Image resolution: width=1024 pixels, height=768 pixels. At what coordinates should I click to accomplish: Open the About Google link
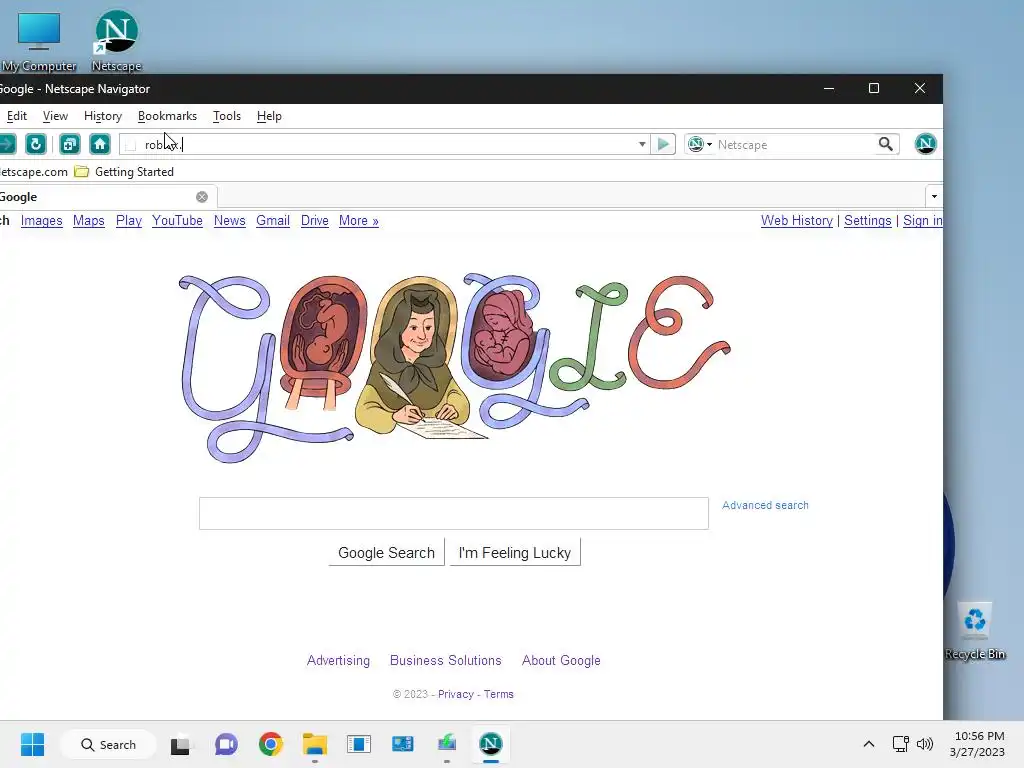561,660
